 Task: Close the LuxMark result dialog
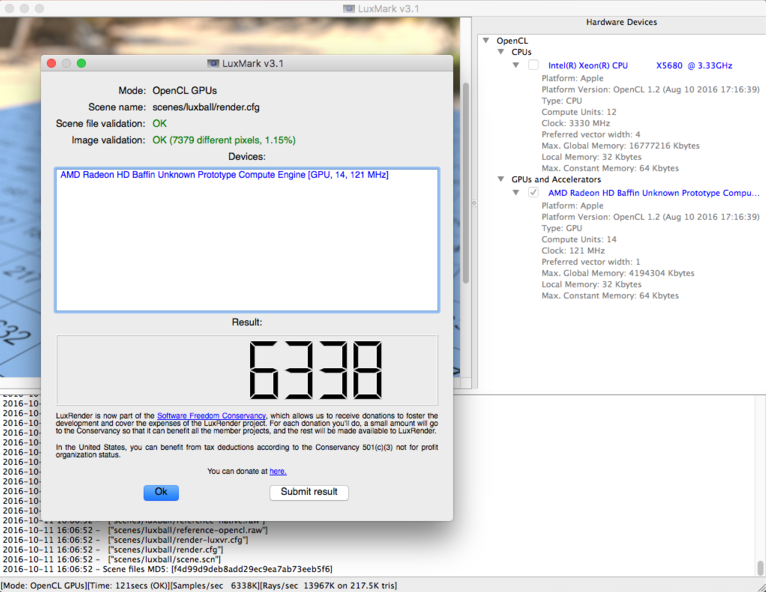51,63
